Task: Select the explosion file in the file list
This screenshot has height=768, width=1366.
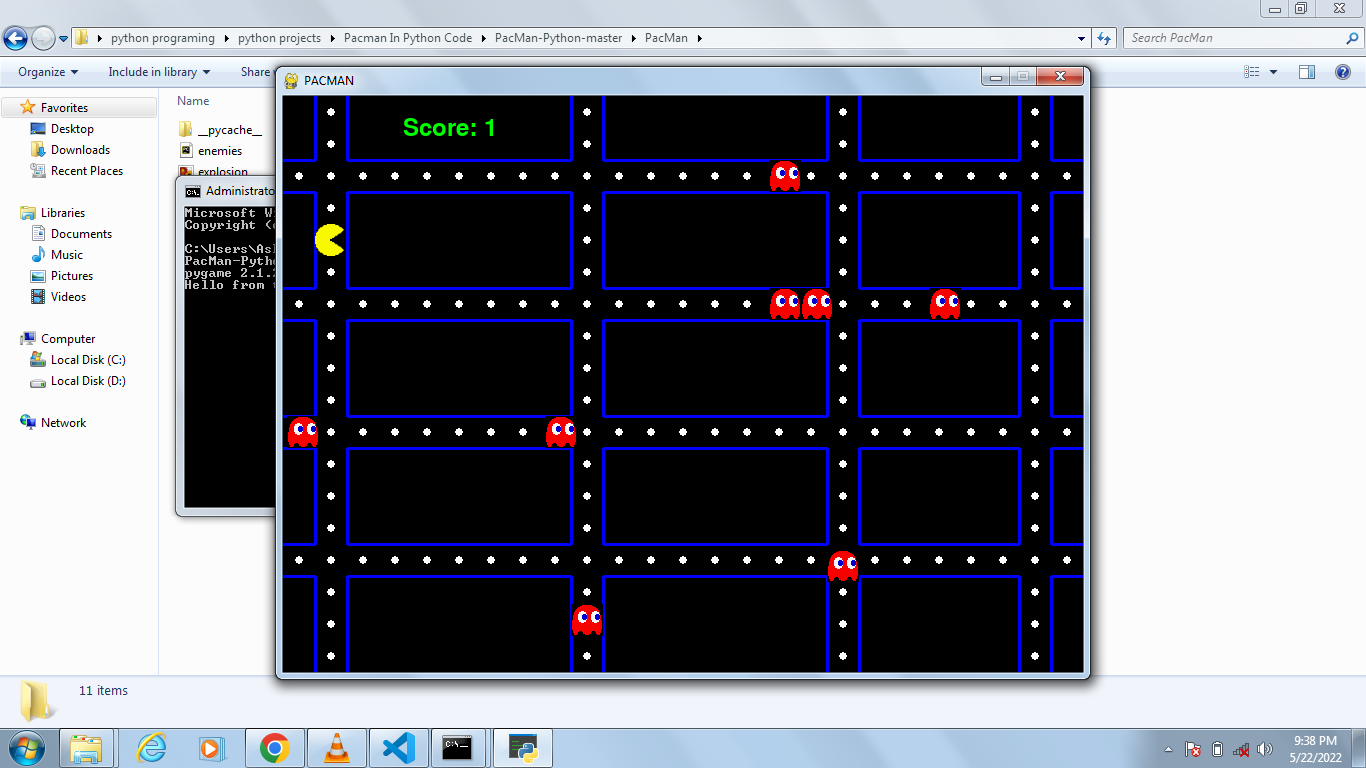Action: click(220, 172)
